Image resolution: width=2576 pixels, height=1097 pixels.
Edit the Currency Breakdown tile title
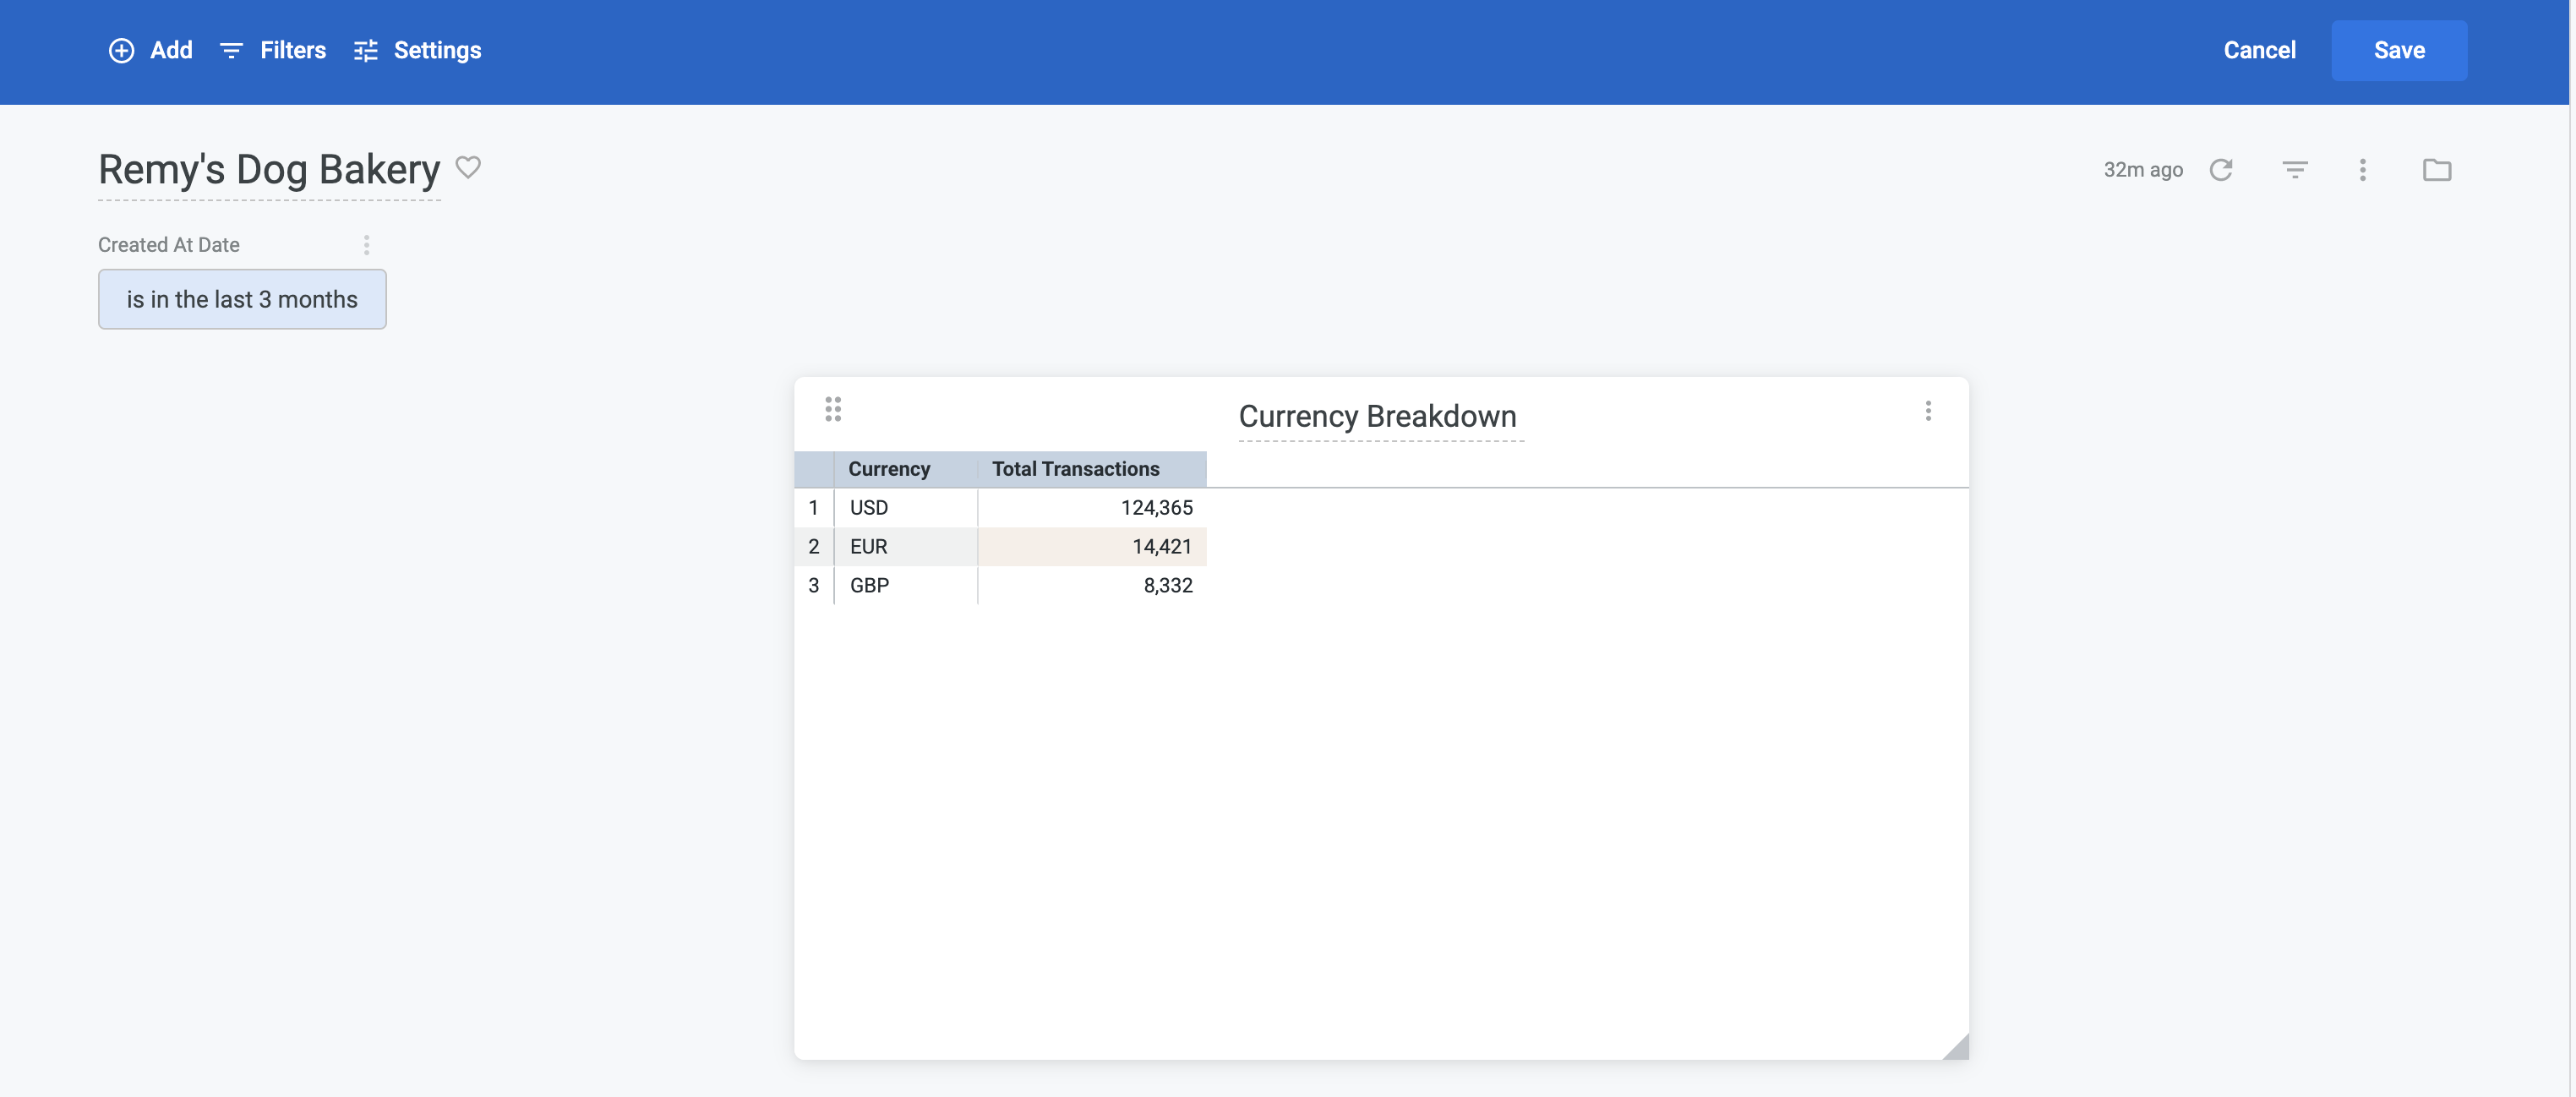[1377, 416]
